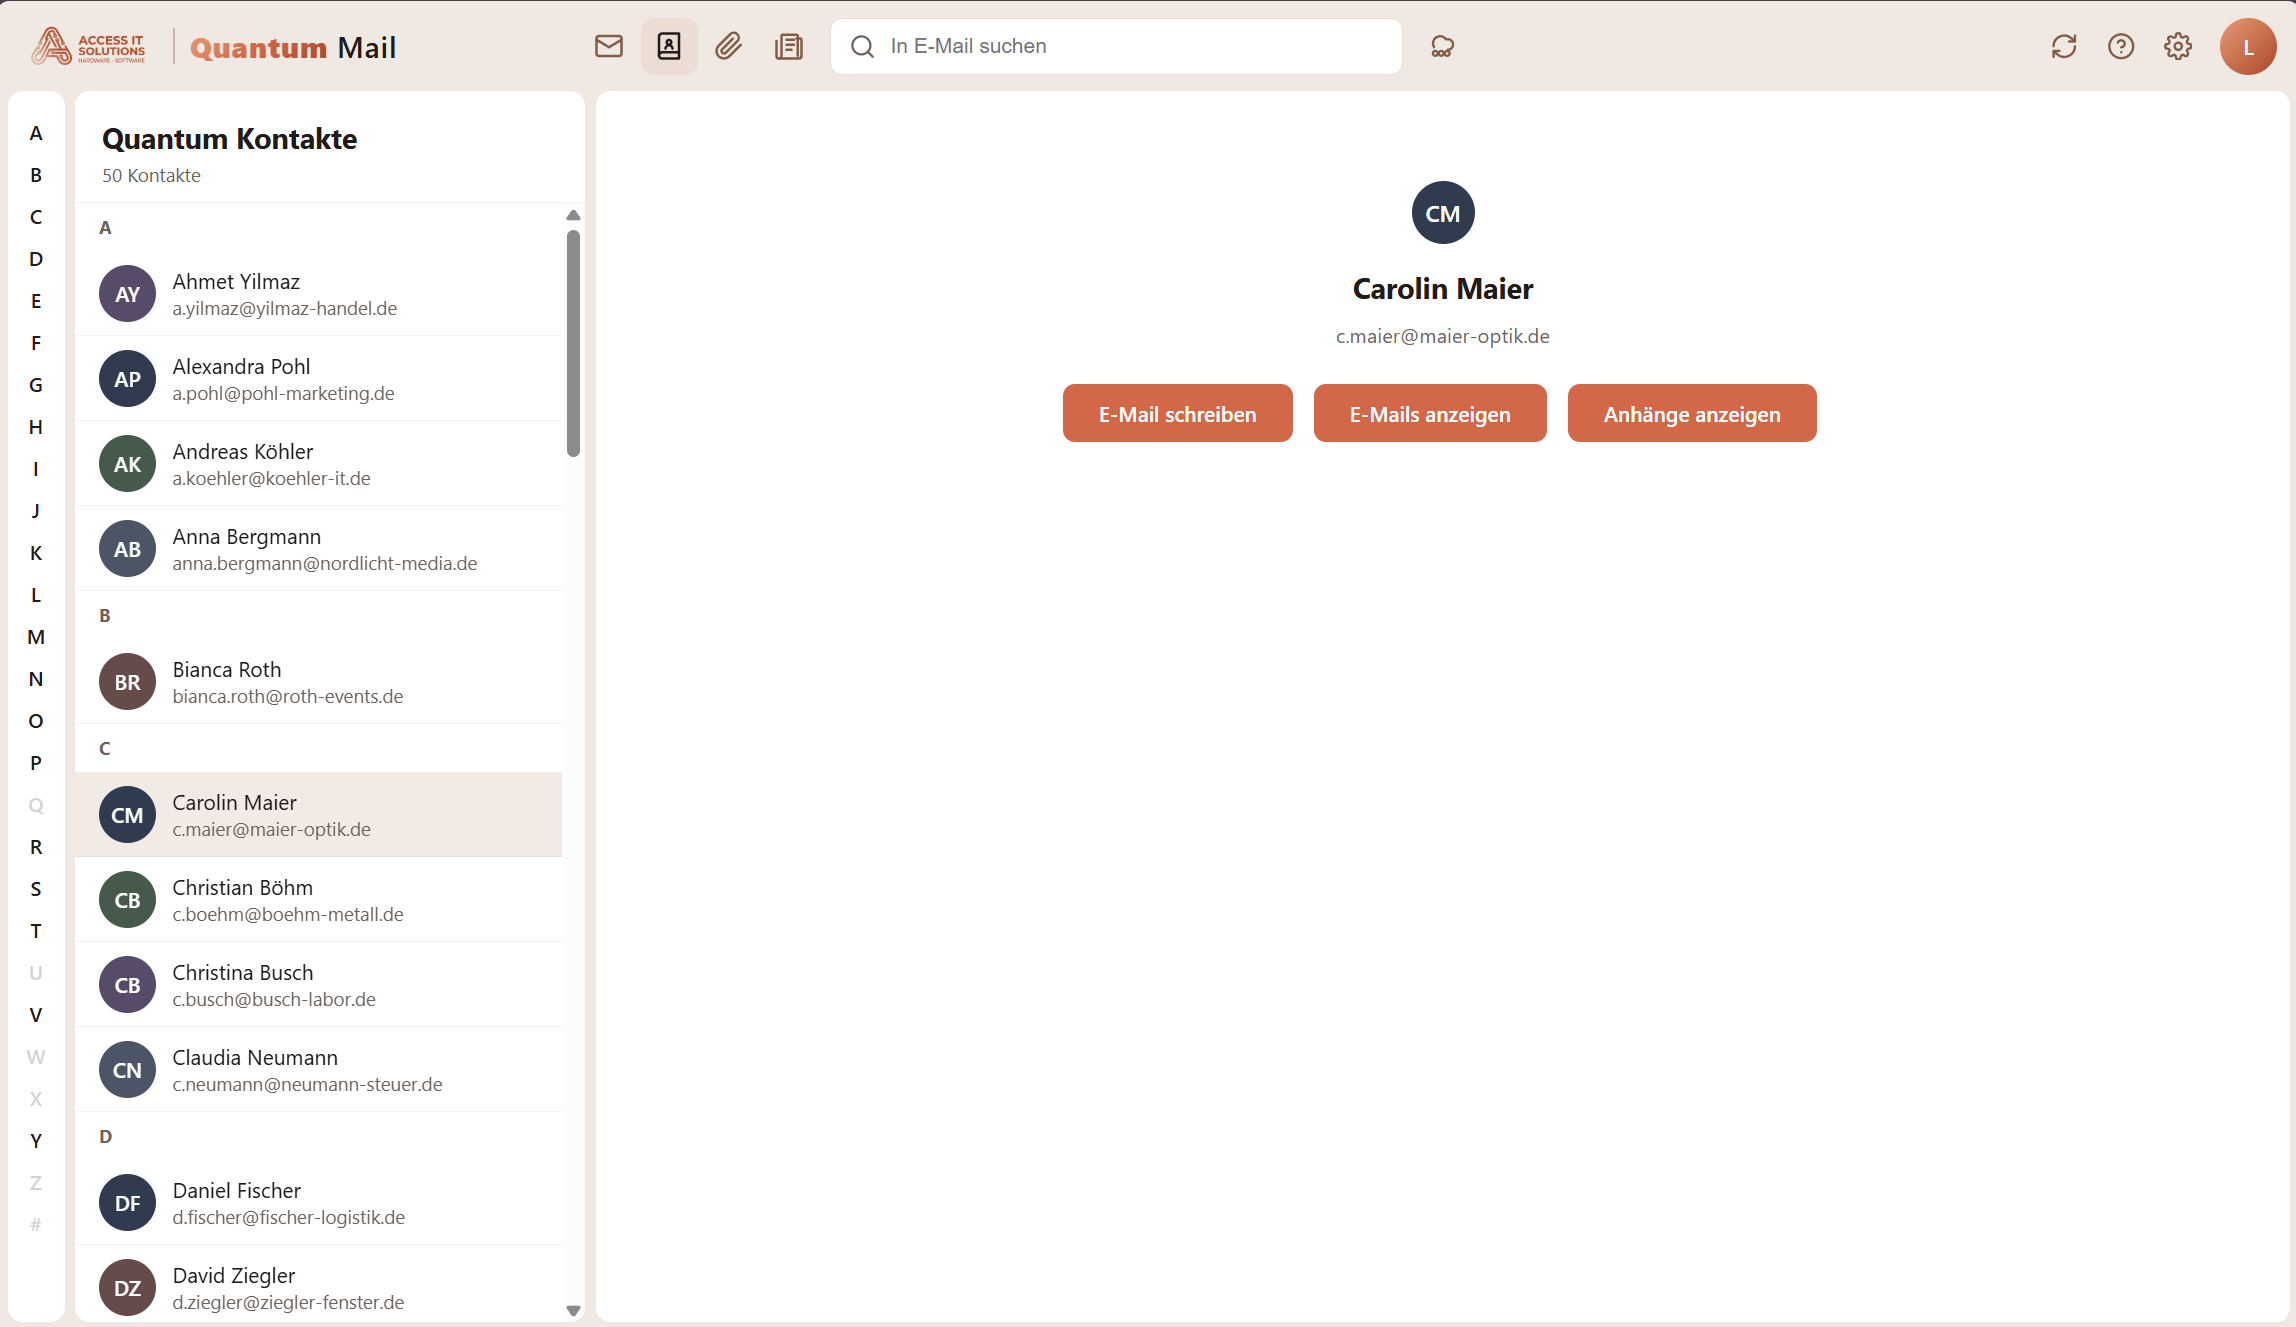Jump to letter K in alphabet index
This screenshot has height=1327, width=2296.
(x=36, y=553)
